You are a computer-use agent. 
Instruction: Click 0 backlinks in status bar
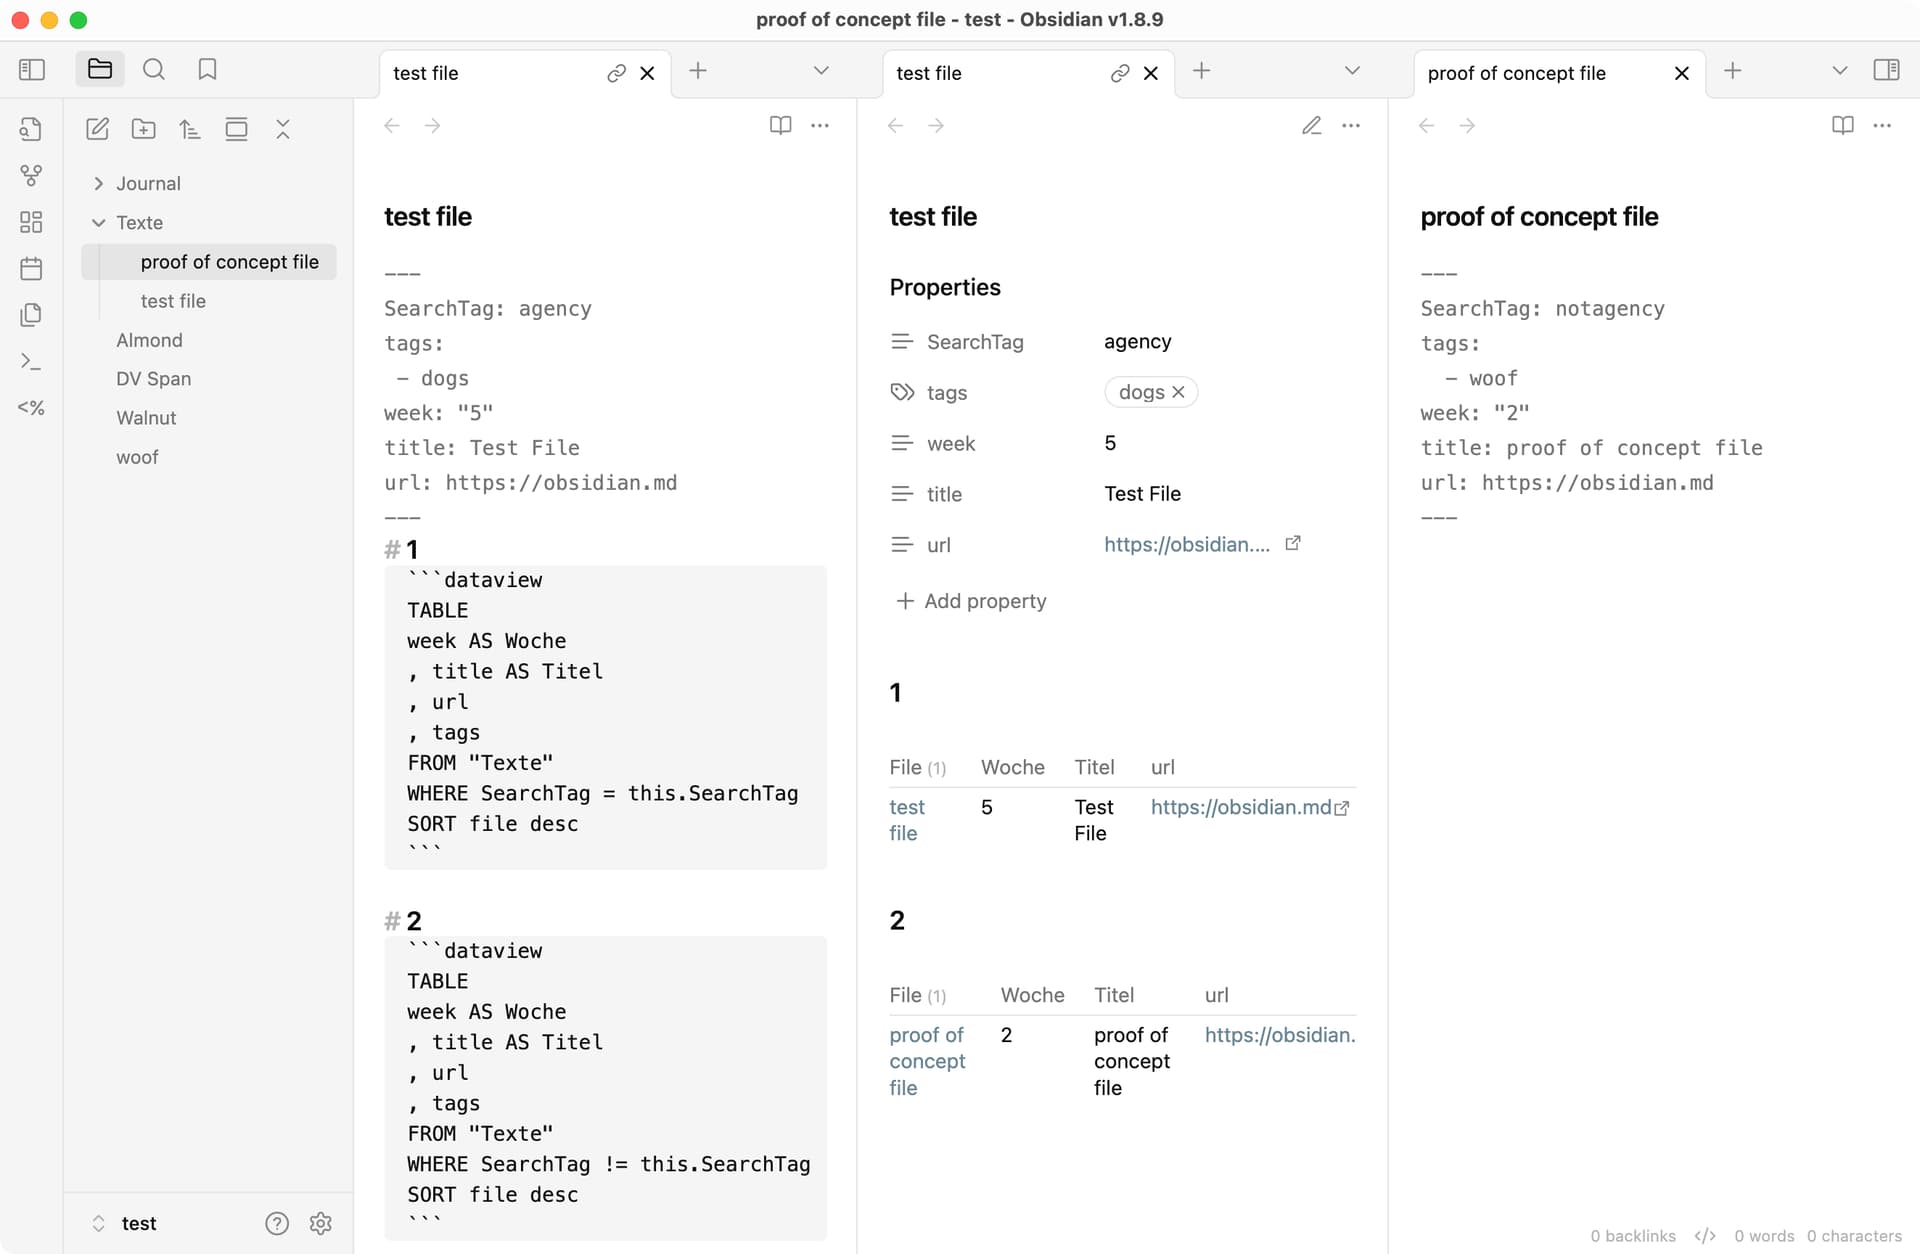[x=1633, y=1236]
